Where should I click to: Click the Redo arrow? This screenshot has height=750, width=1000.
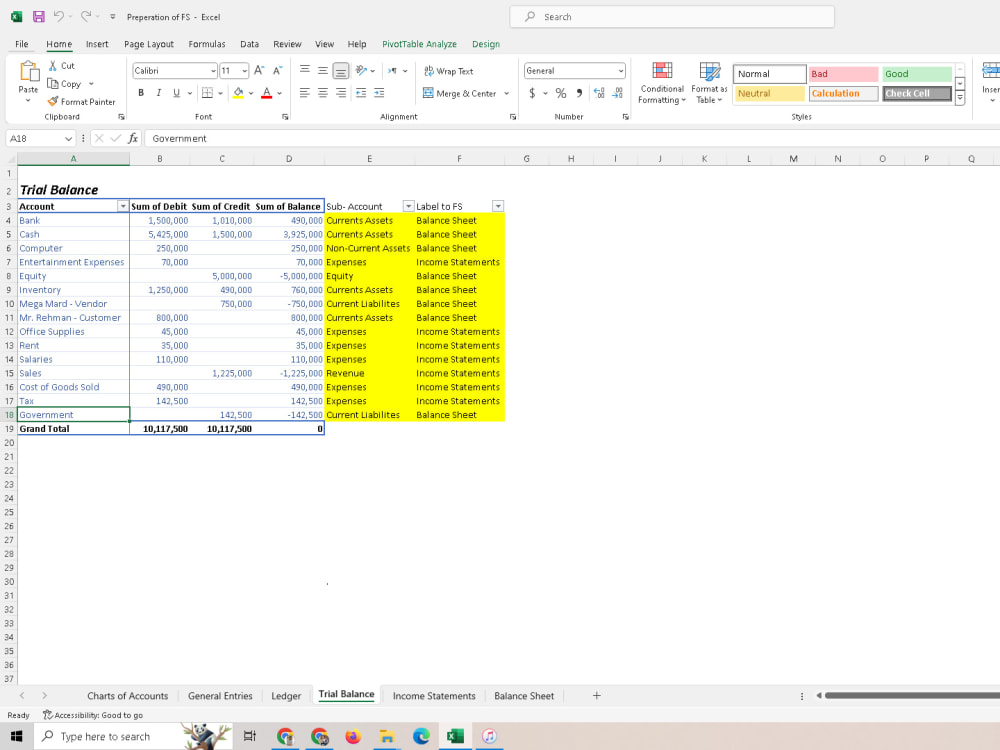(x=86, y=17)
